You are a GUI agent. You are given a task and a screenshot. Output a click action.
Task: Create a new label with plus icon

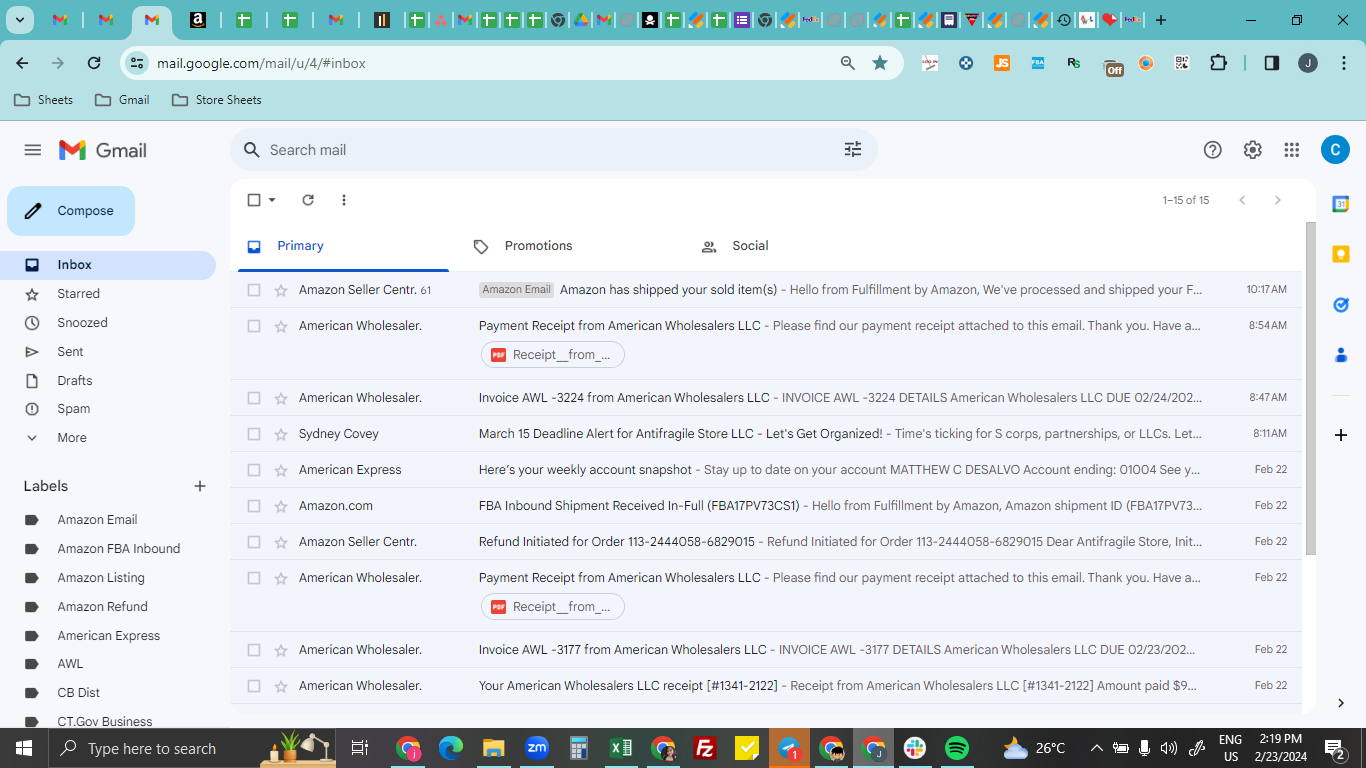pos(200,486)
